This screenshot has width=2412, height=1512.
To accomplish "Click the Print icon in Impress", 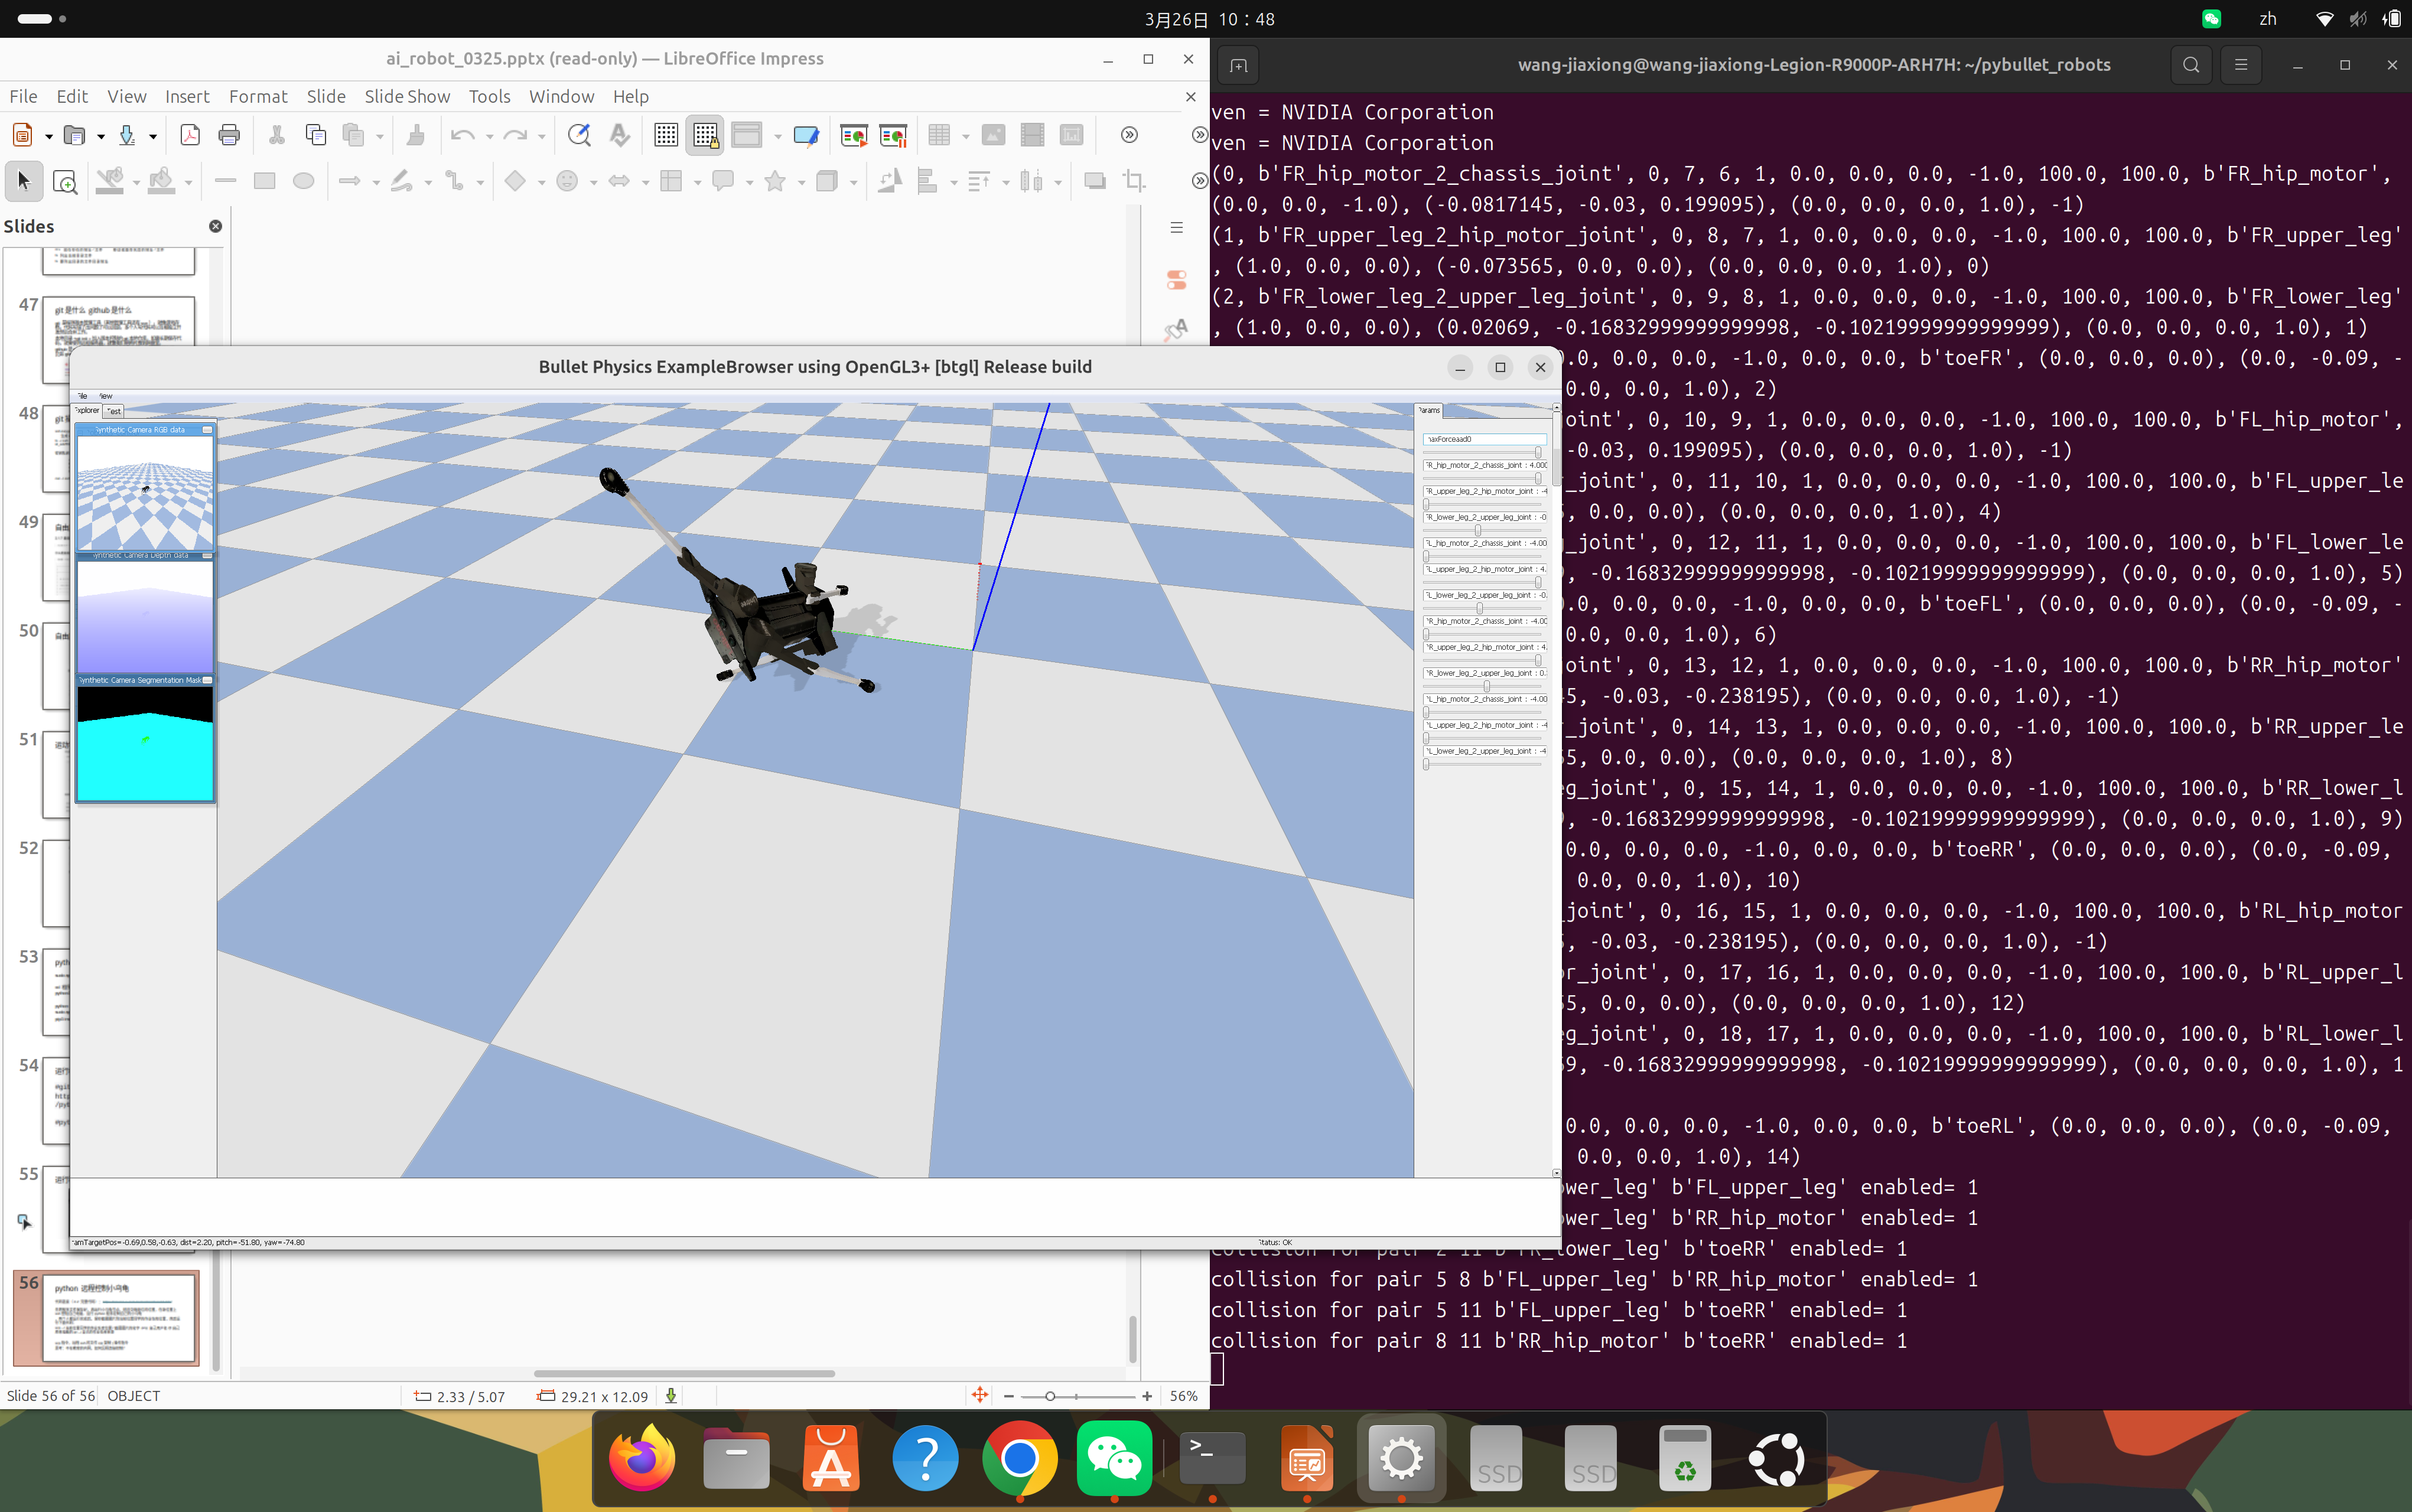I will pyautogui.click(x=229, y=135).
